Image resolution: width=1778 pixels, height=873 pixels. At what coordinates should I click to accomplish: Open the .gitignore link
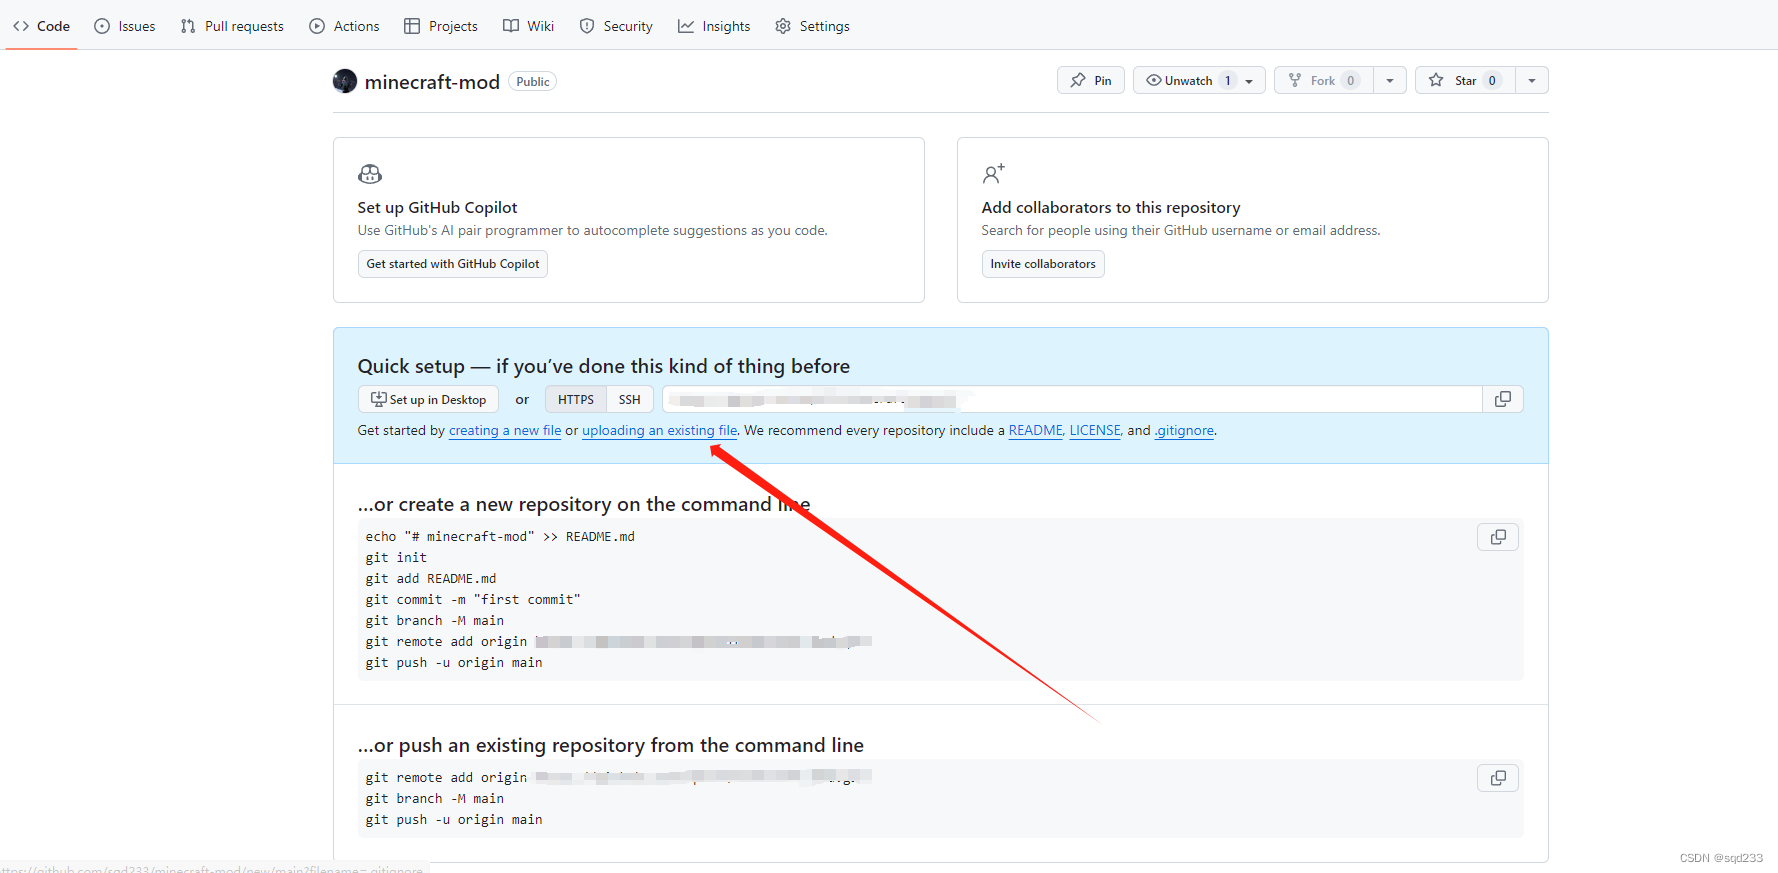coord(1185,431)
